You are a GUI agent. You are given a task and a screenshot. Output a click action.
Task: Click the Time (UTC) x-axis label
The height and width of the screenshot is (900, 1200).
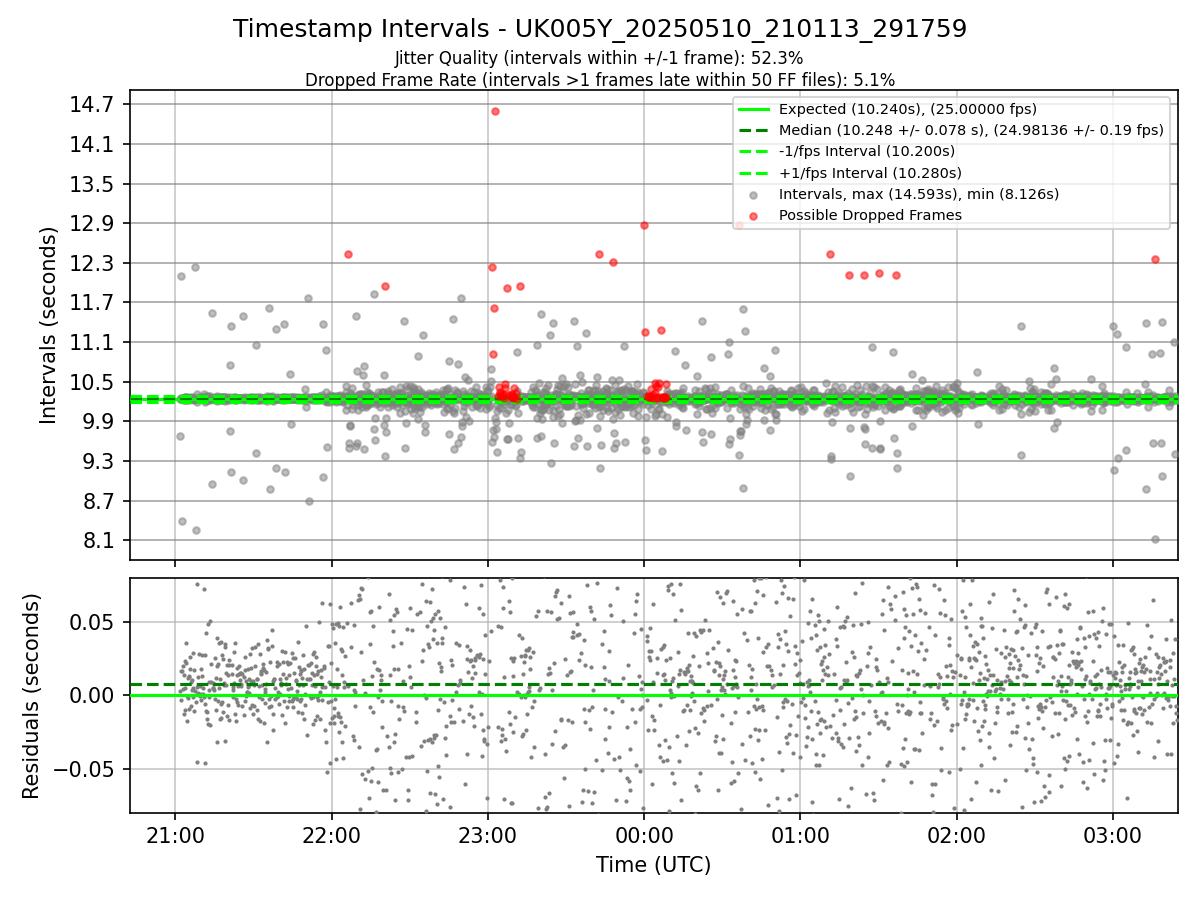click(x=653, y=865)
